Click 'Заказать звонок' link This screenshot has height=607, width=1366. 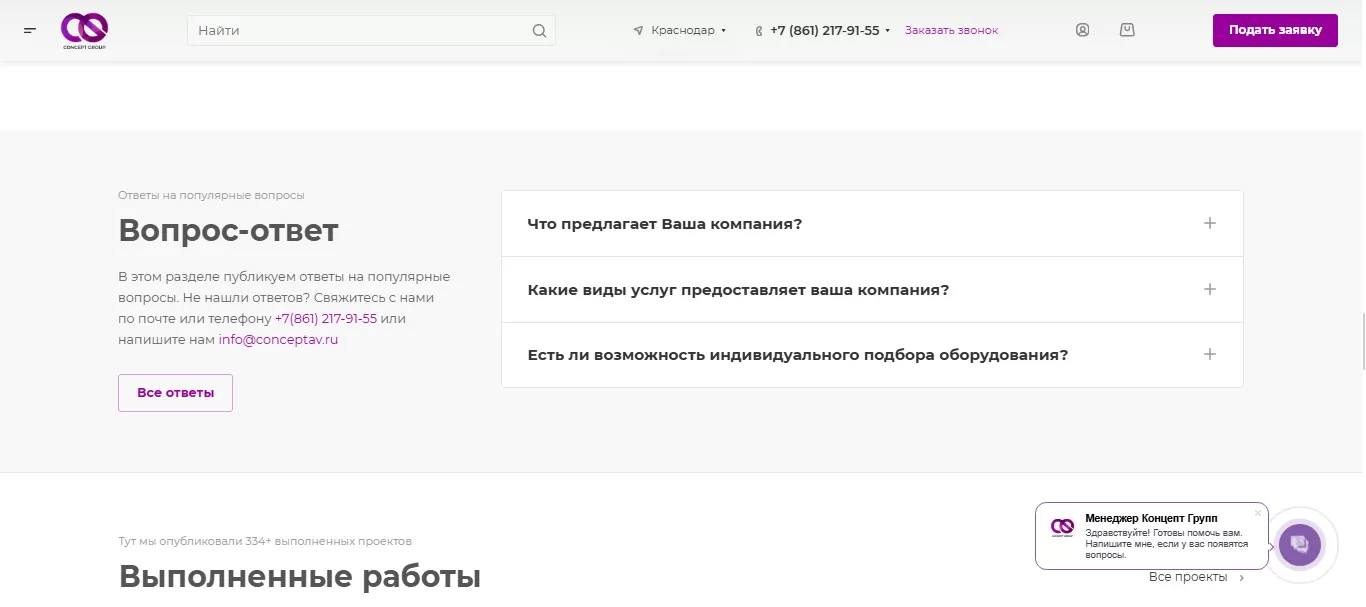(951, 31)
